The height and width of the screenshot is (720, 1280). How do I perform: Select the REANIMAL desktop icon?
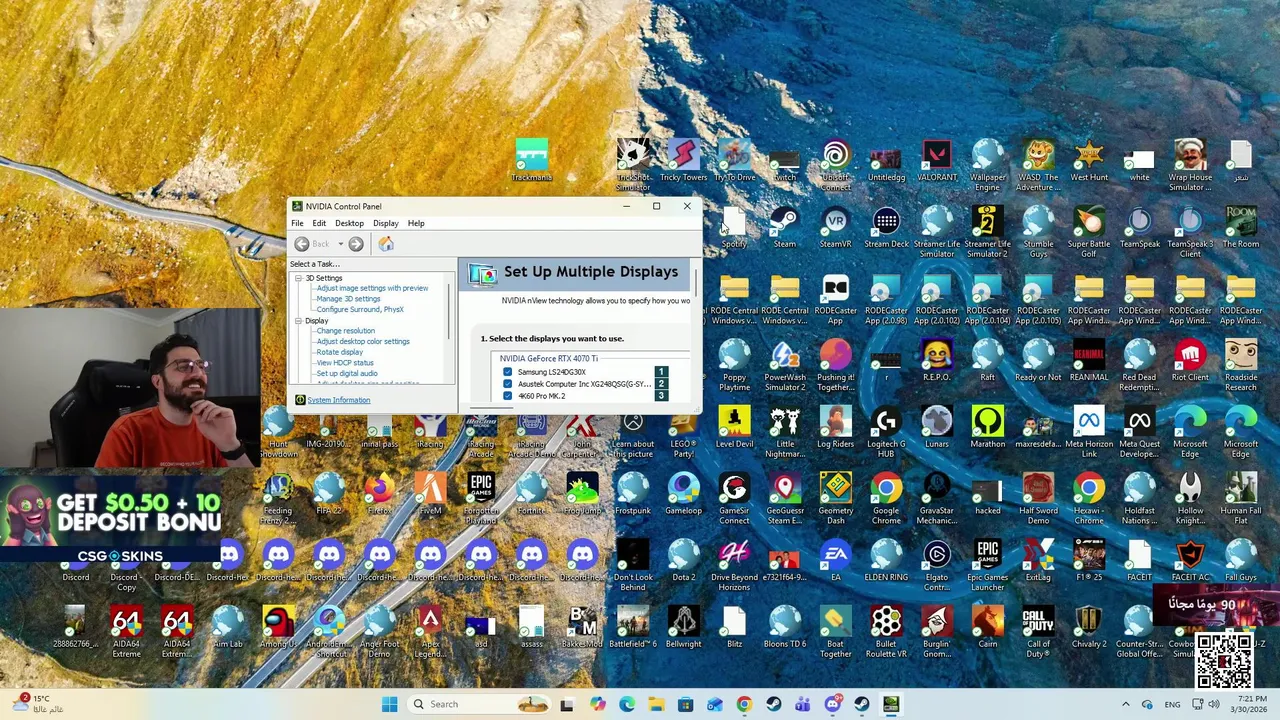(1088, 361)
